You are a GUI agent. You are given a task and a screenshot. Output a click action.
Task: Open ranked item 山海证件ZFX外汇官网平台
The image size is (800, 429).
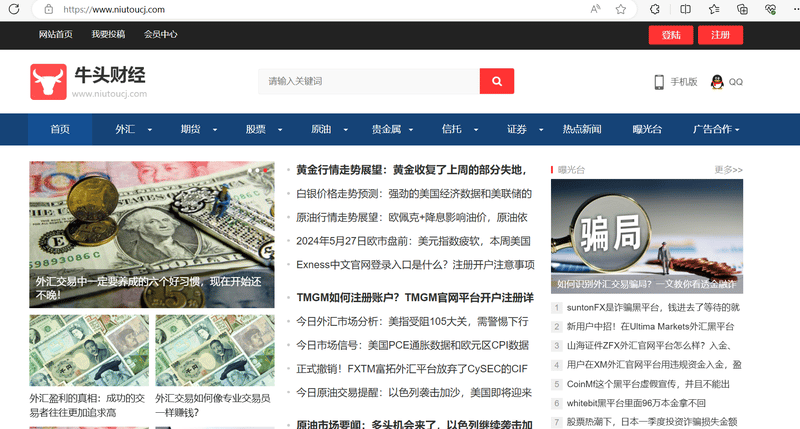pyautogui.click(x=649, y=346)
